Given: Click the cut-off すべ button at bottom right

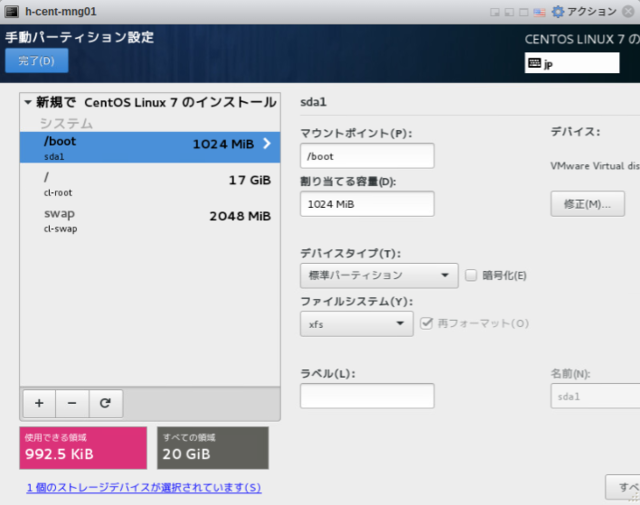Looking at the screenshot, I should click(x=623, y=487).
